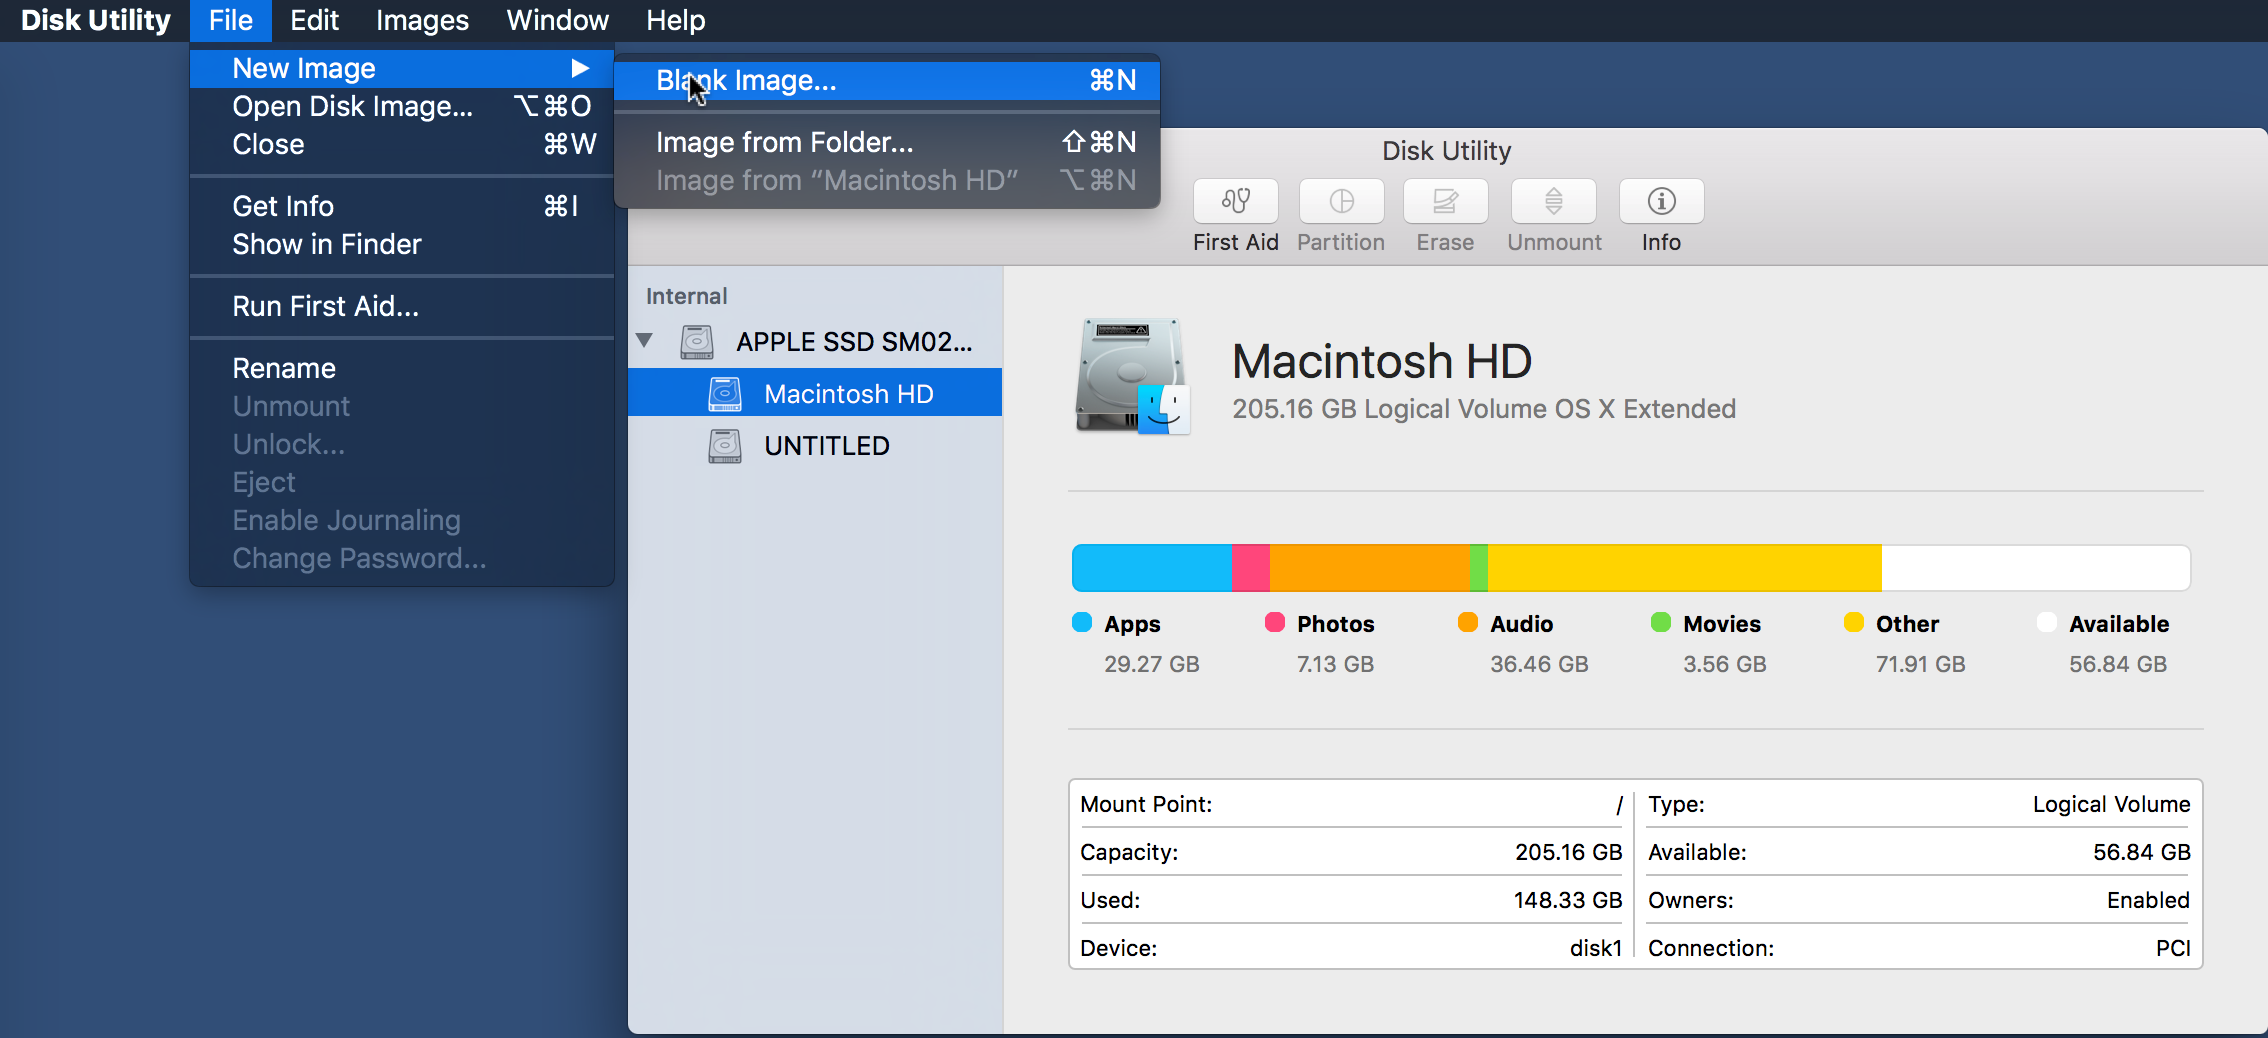
Task: Click the 29.27 GB Apps value
Action: point(1152,664)
